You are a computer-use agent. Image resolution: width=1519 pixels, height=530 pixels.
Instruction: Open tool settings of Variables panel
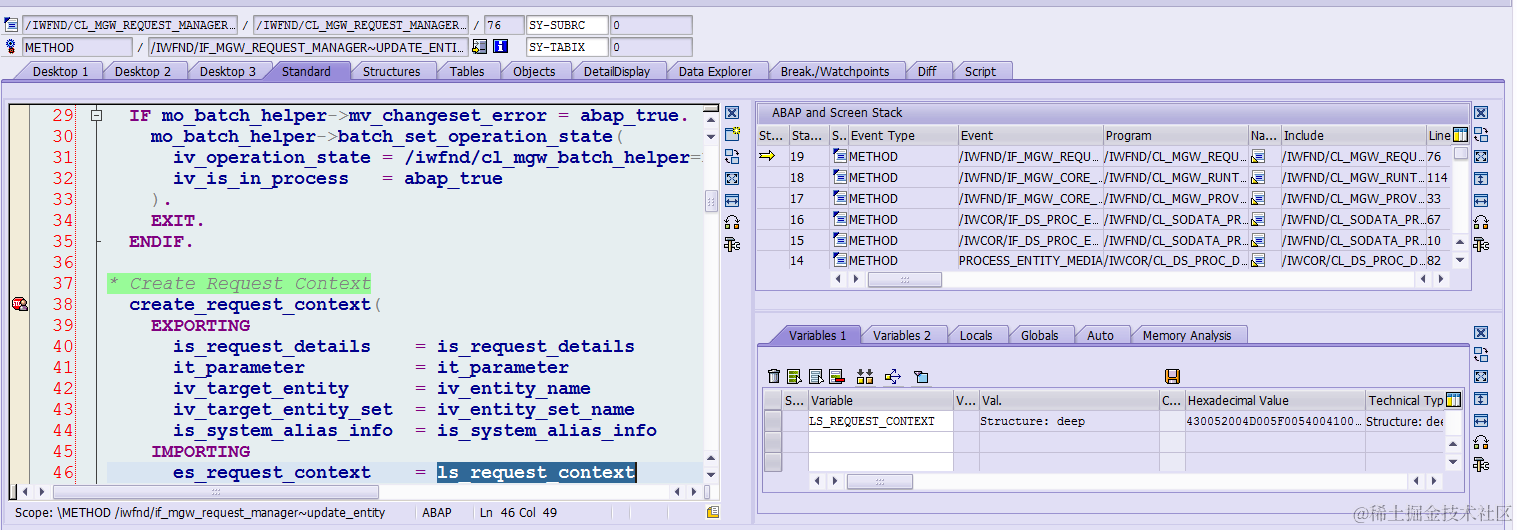(1481, 464)
